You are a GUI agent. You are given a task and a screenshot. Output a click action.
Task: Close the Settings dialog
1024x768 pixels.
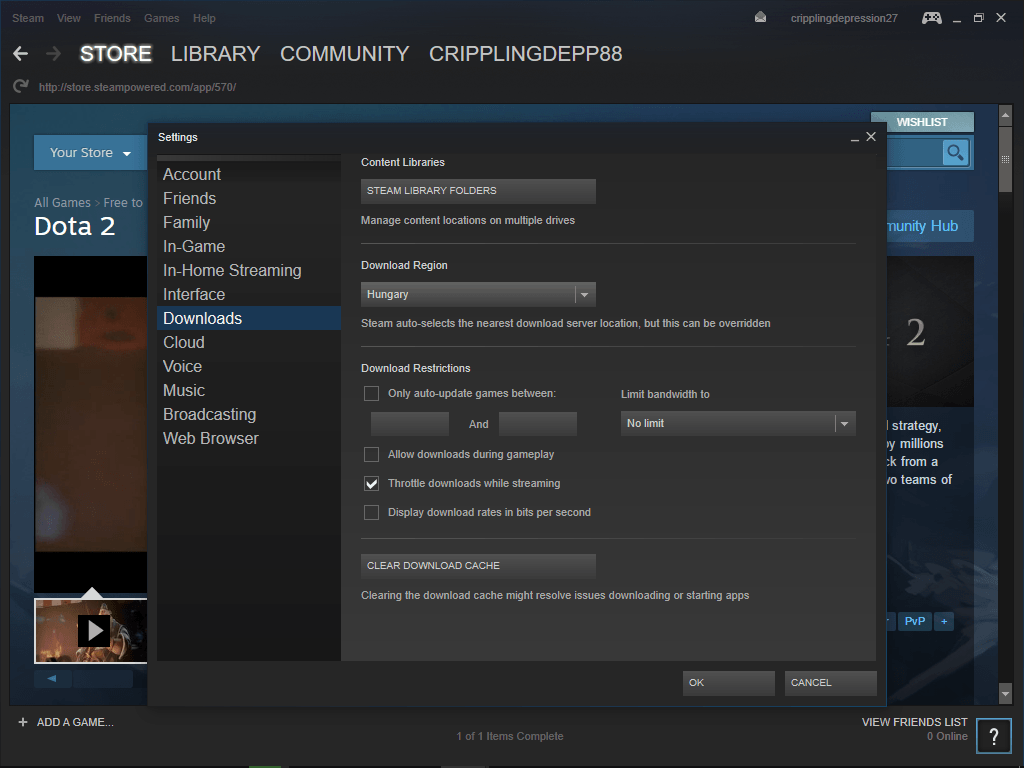pyautogui.click(x=871, y=136)
